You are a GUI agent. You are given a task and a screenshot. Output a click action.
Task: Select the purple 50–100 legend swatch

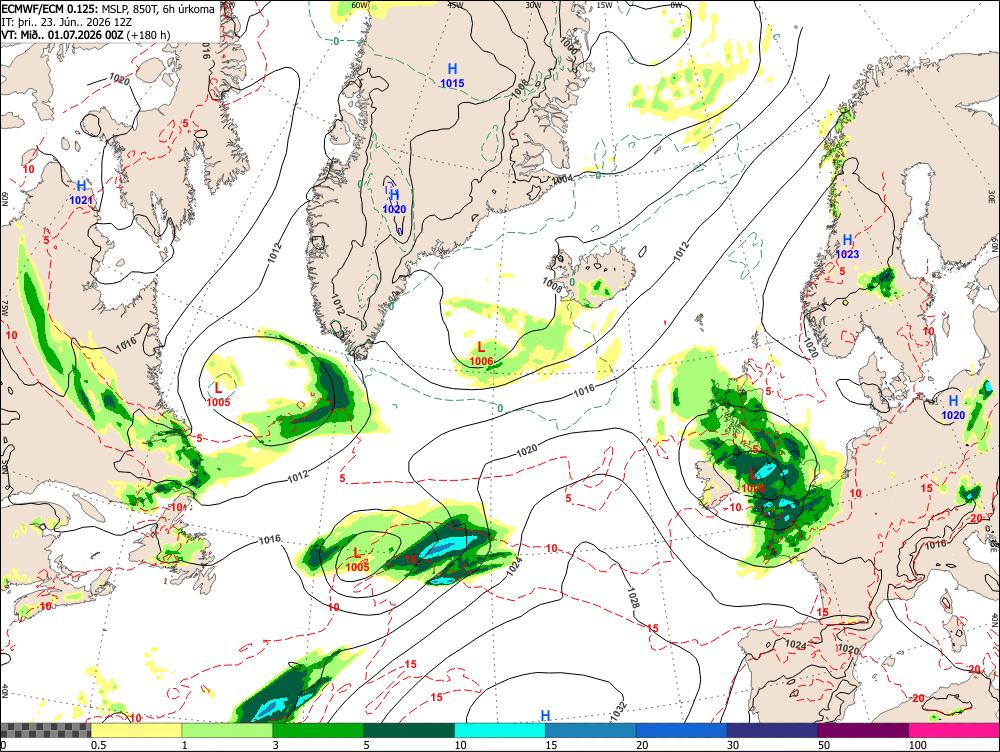[864, 730]
